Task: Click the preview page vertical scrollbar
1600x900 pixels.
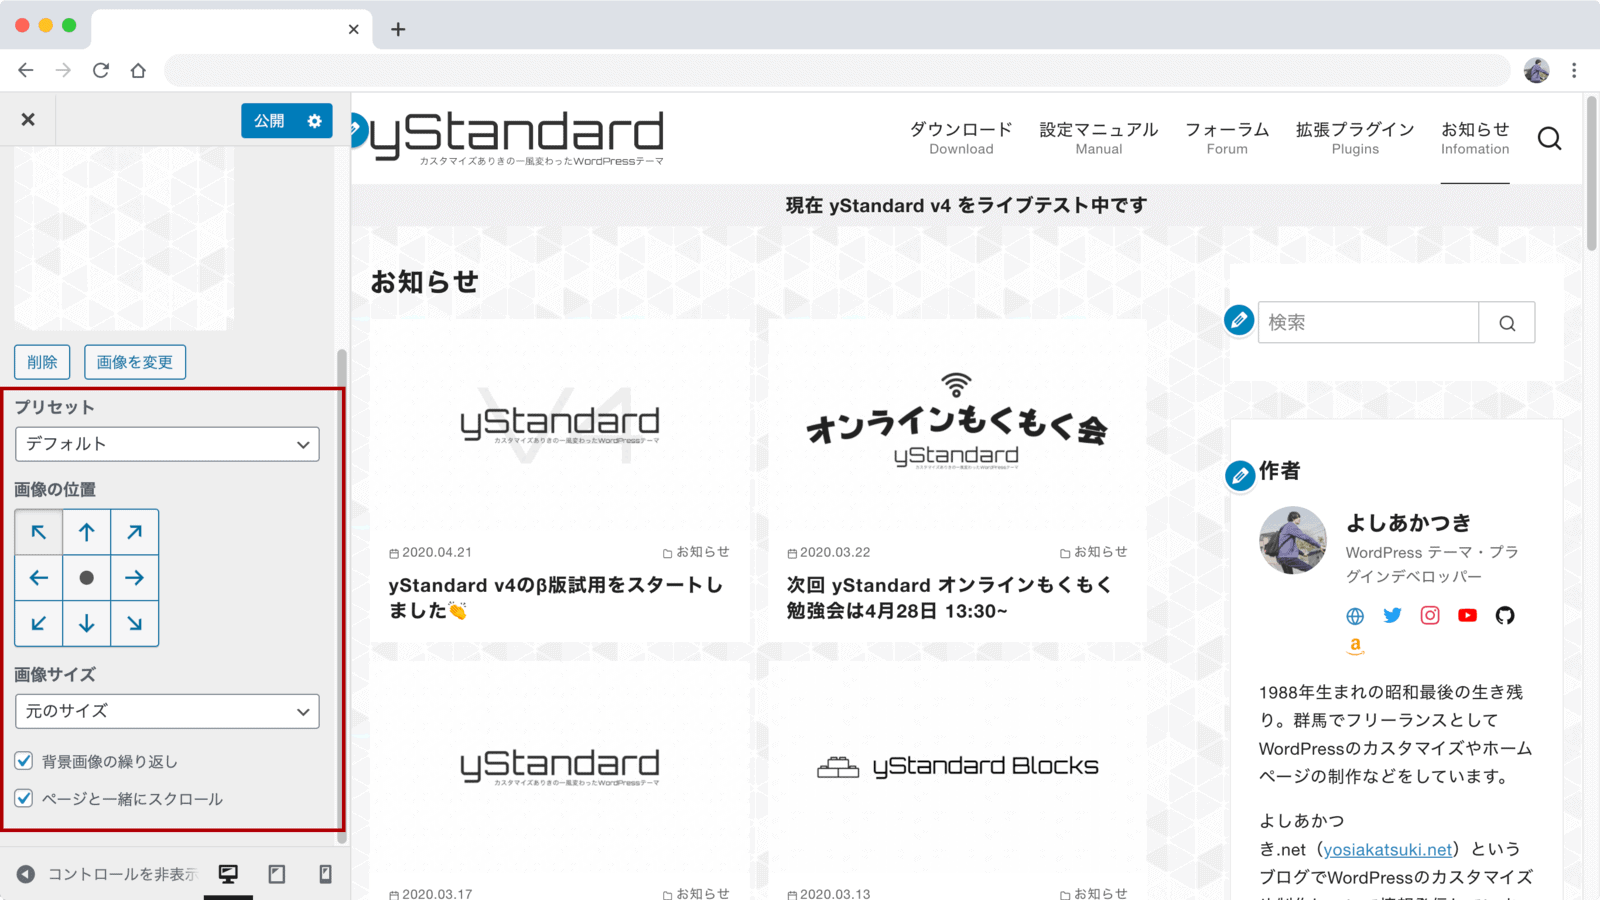Action: click(x=1591, y=174)
